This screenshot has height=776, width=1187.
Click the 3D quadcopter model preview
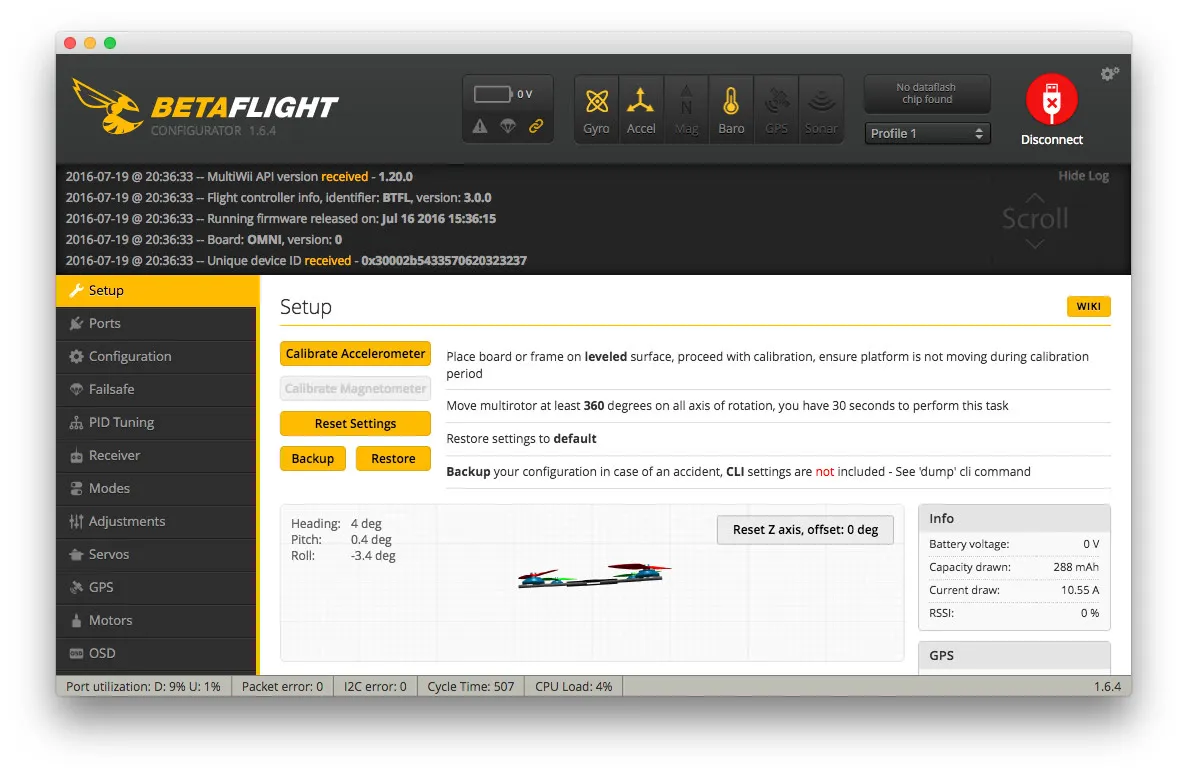(x=593, y=577)
